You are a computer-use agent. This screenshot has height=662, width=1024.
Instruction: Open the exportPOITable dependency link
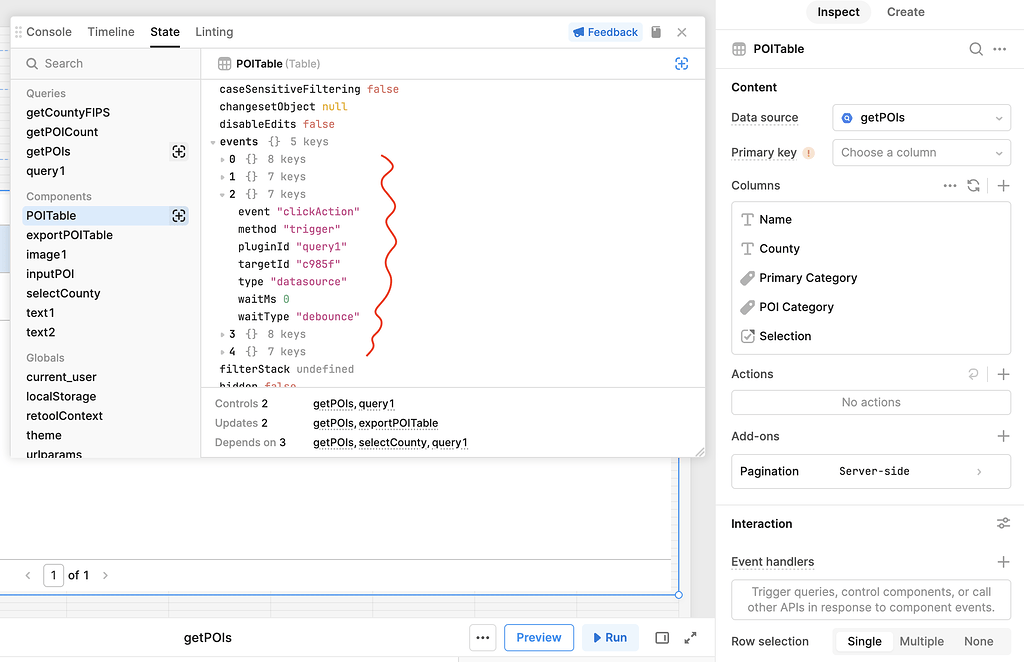point(398,423)
